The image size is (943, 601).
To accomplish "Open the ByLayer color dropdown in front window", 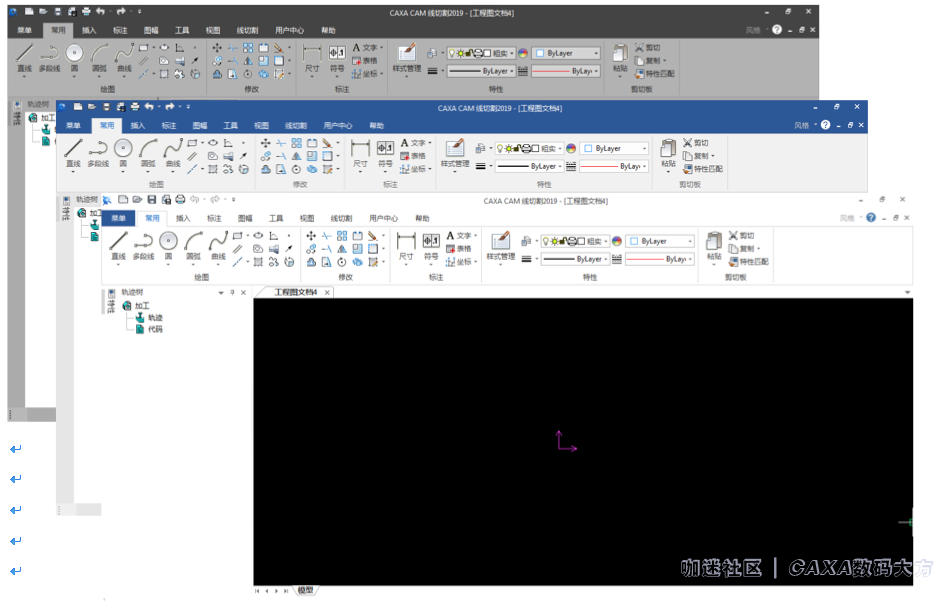I will (660, 241).
